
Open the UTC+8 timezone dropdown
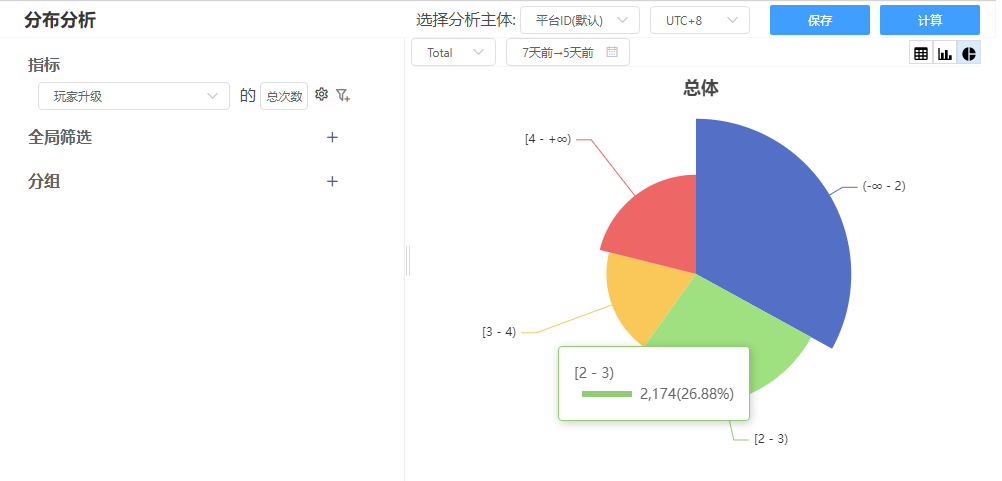click(x=700, y=20)
